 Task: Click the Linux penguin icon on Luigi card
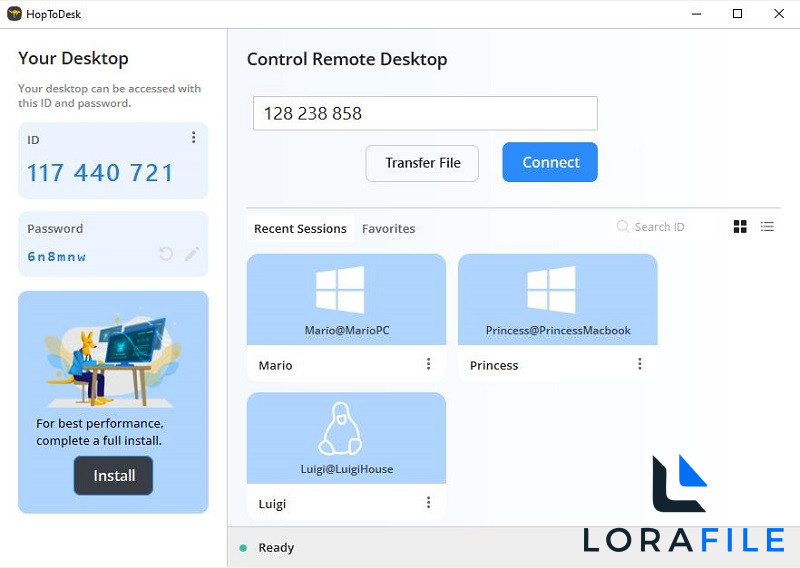point(340,429)
